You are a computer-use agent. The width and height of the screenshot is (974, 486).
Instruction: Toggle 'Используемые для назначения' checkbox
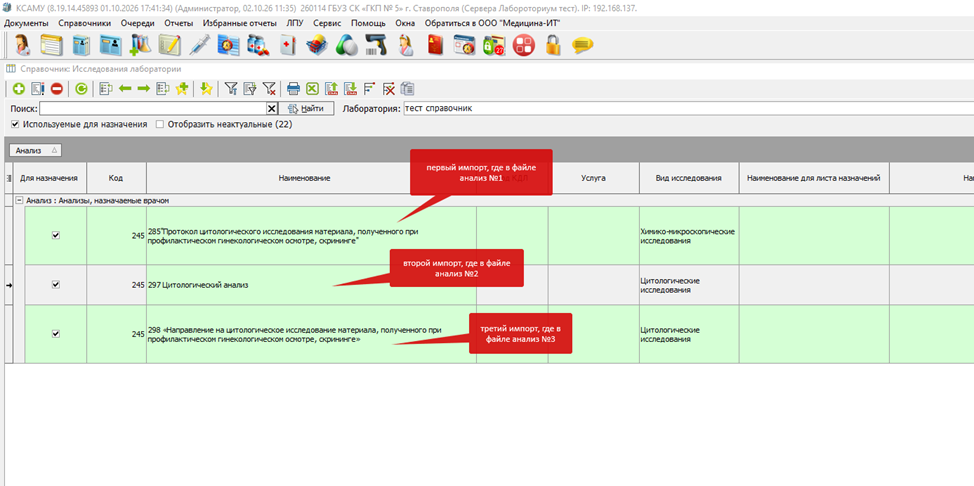click(x=15, y=124)
